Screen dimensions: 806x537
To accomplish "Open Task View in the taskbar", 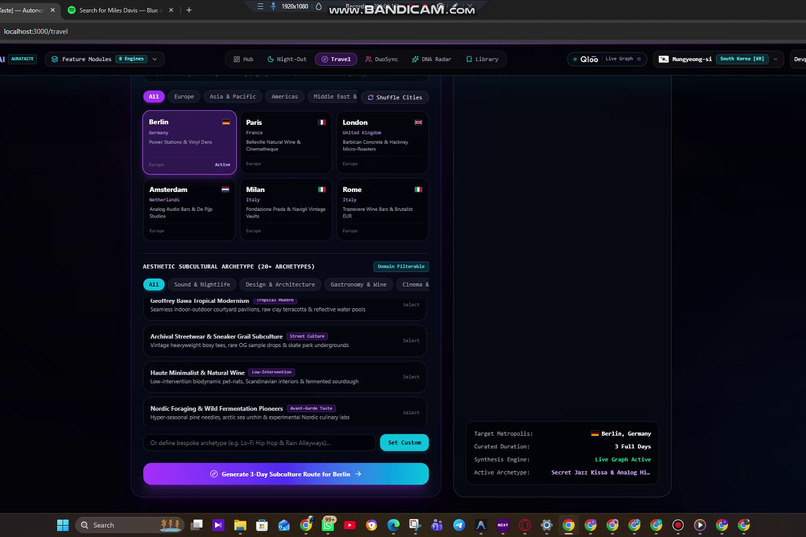I will (196, 525).
